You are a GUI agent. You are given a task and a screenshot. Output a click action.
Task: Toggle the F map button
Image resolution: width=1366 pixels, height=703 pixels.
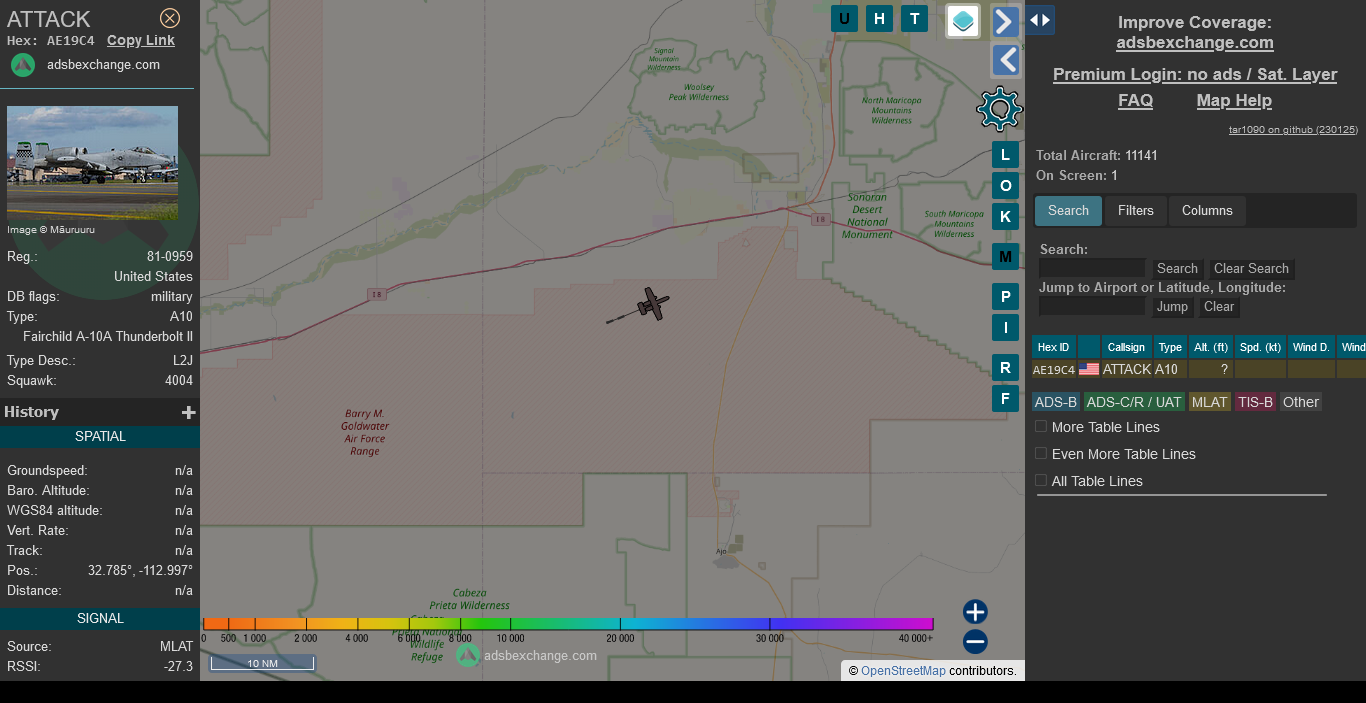[1006, 399]
